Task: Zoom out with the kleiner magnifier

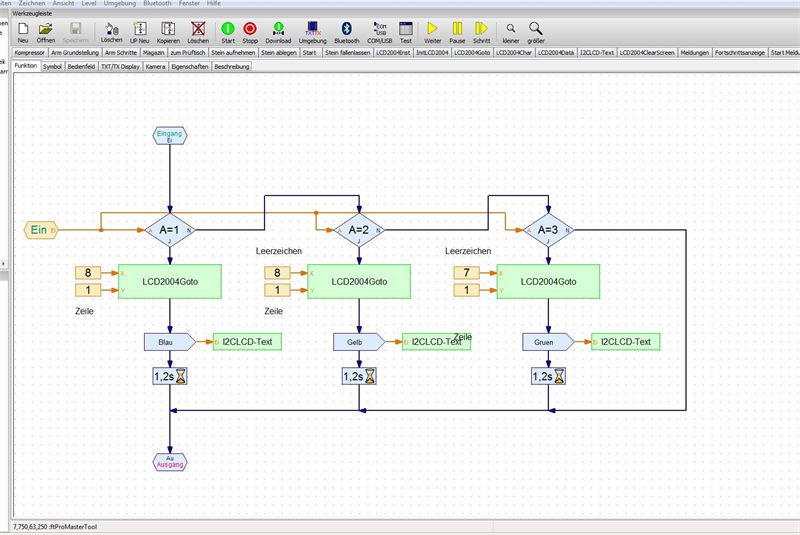Action: pyautogui.click(x=511, y=32)
